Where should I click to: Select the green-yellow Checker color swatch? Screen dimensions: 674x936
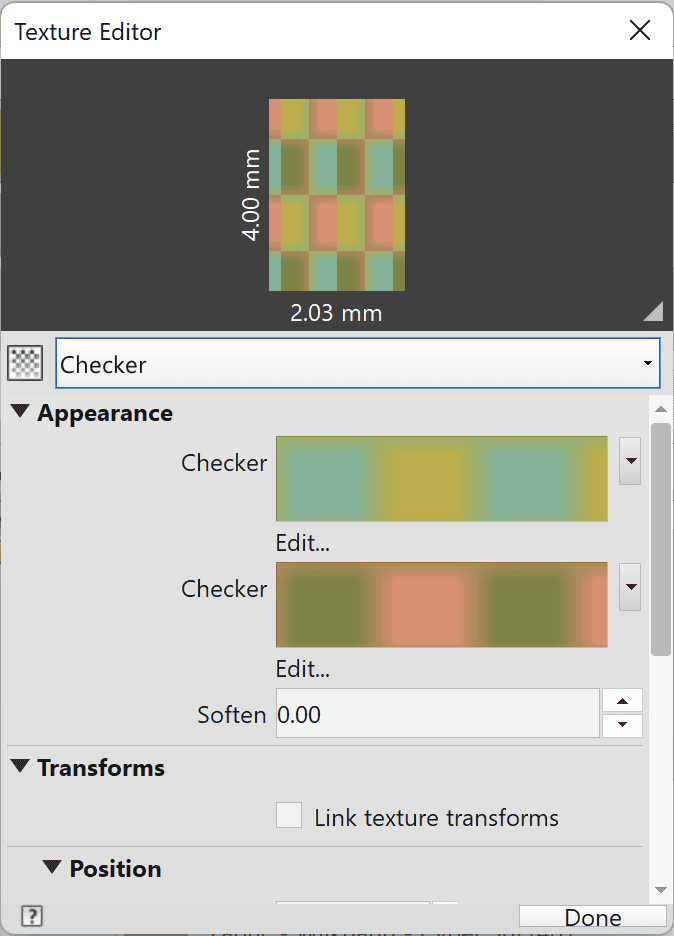[441, 478]
